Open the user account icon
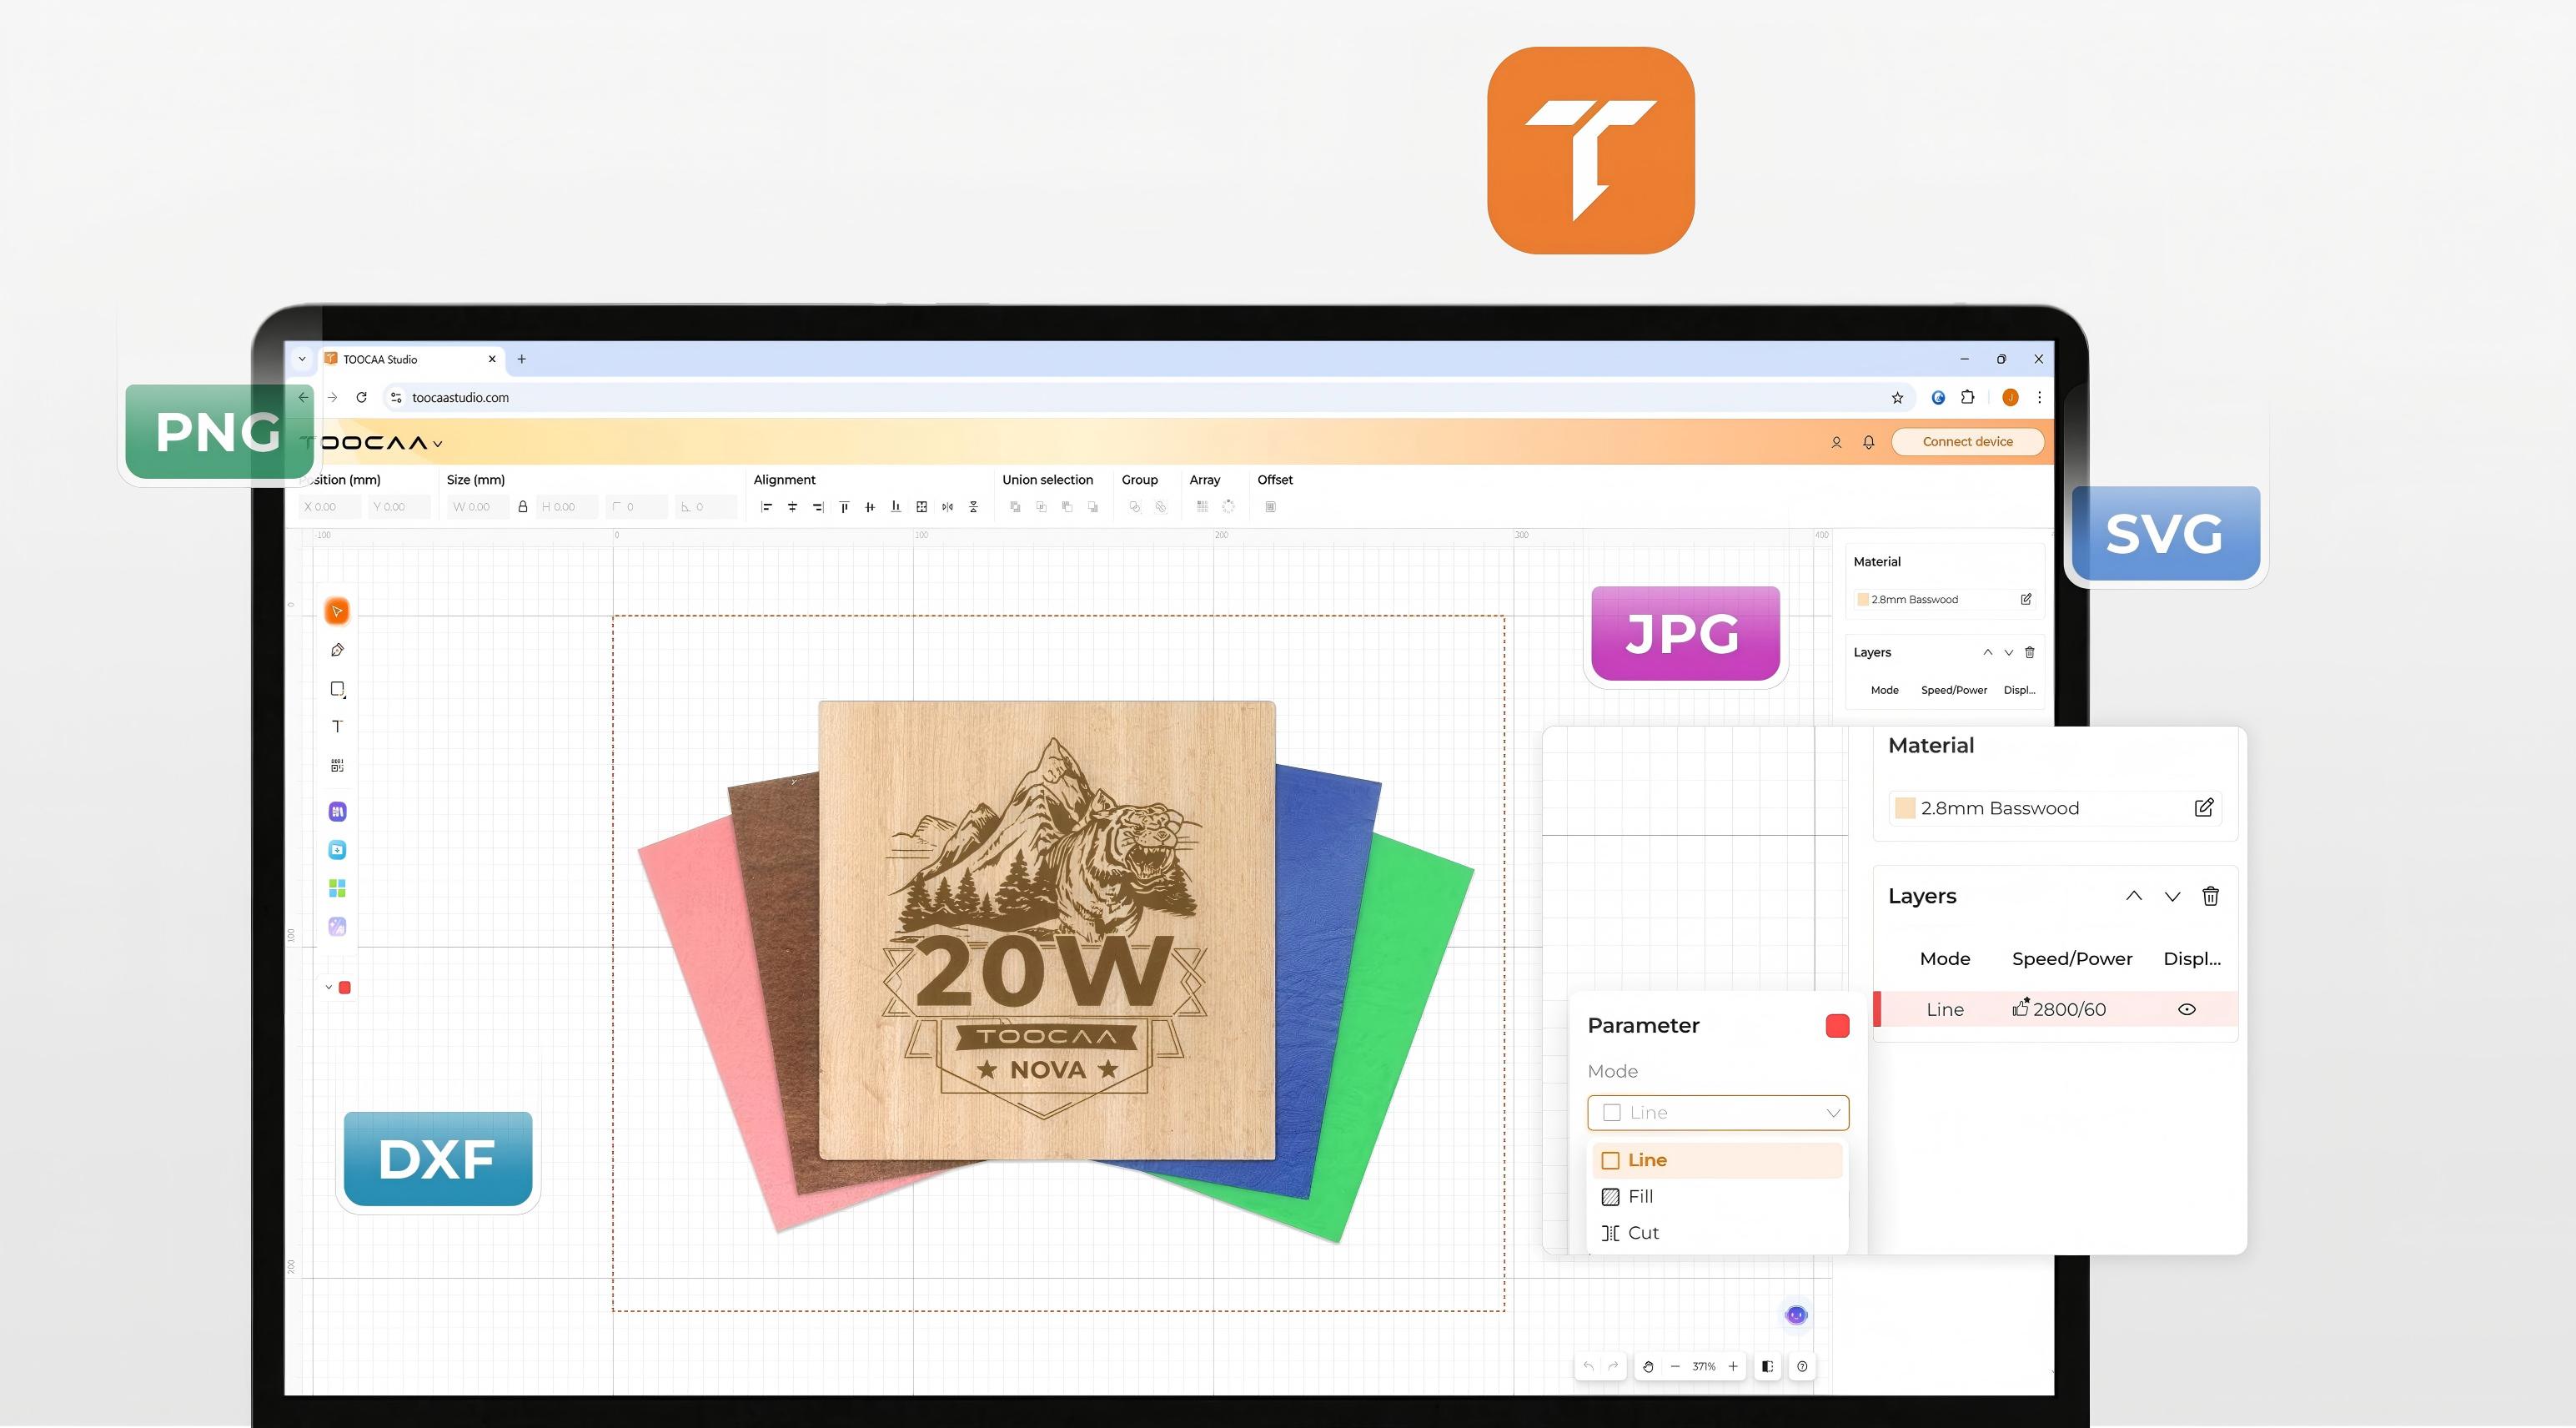The image size is (2576, 1428). [1836, 442]
